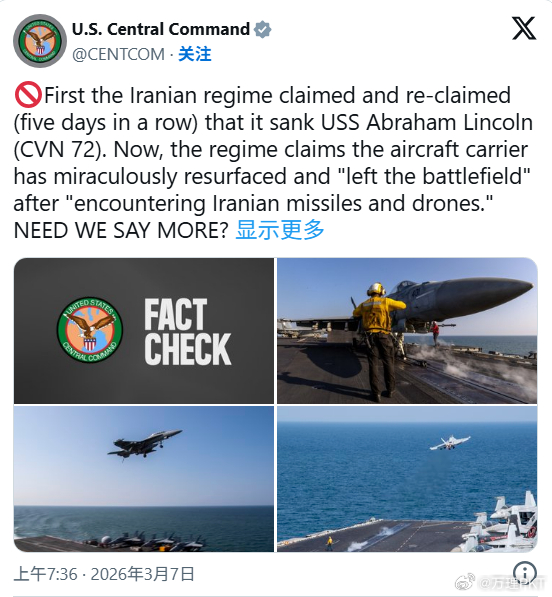Click the blue verified badge
The width and height of the screenshot is (552, 597).
(x=263, y=29)
